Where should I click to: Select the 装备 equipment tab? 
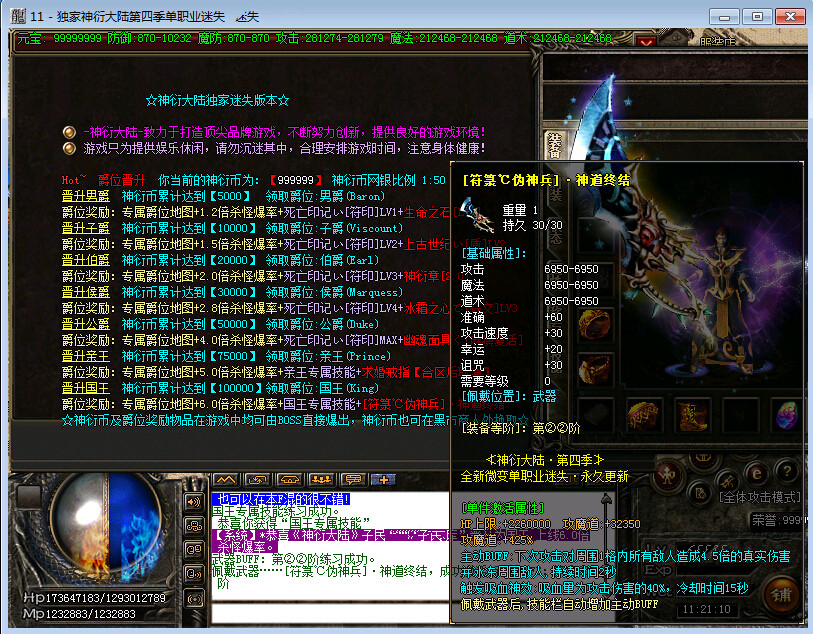(x=555, y=145)
